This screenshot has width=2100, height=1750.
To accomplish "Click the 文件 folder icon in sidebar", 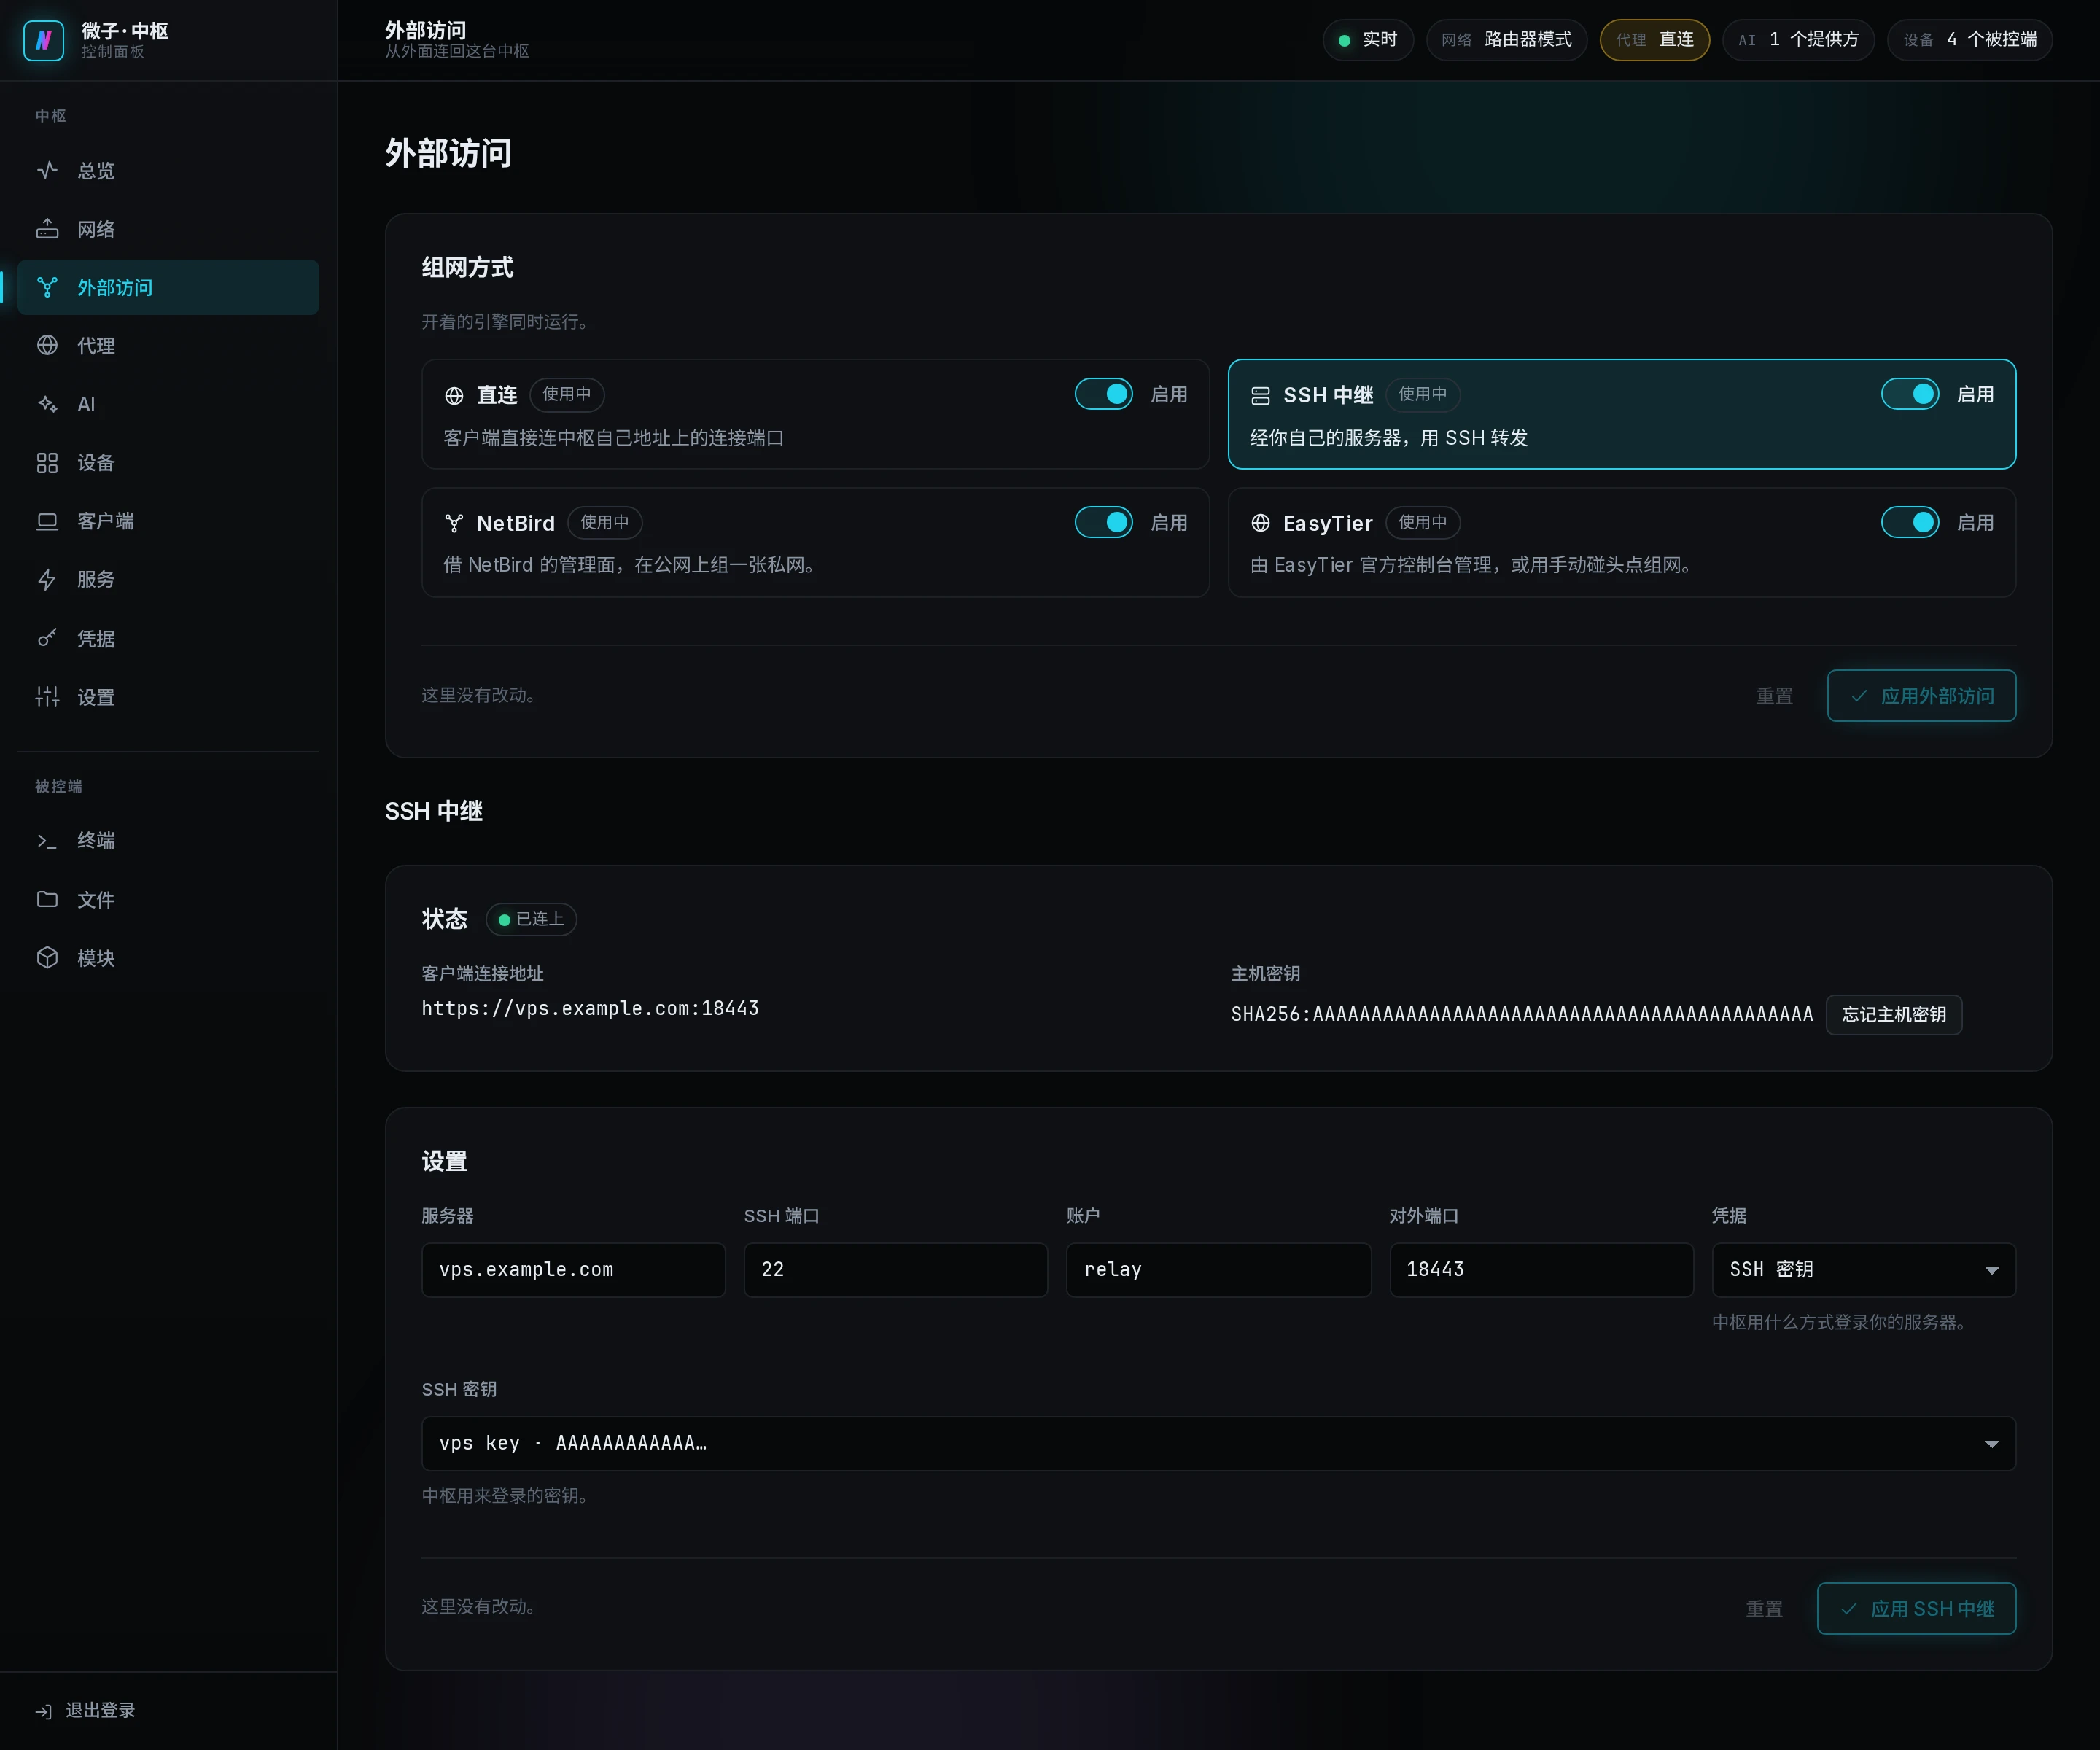I will 47,899.
